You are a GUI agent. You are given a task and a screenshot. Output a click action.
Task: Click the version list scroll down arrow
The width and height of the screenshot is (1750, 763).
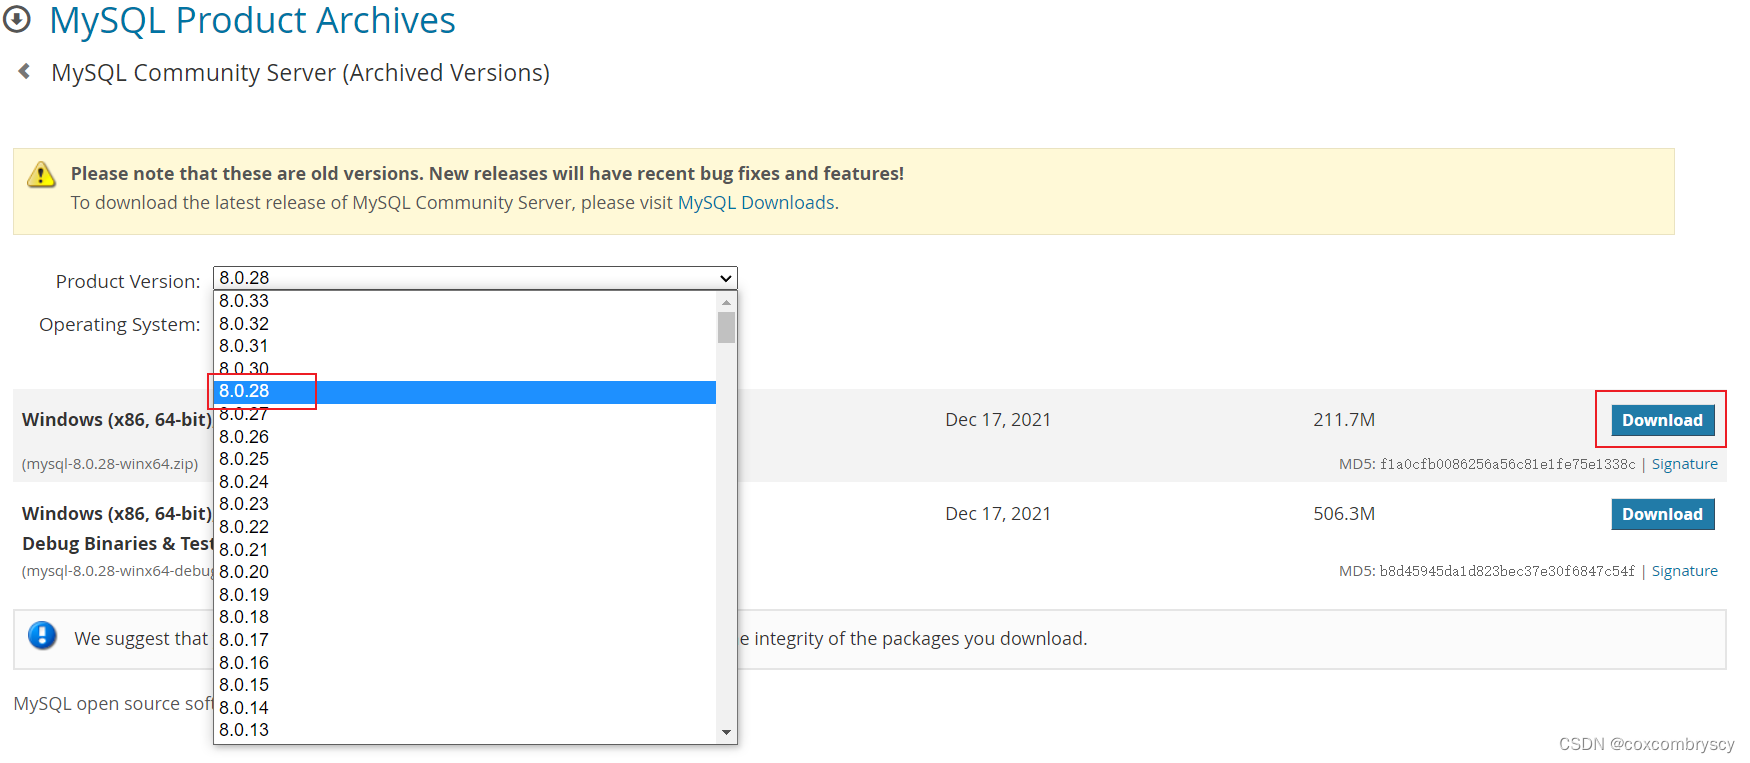[x=727, y=733]
